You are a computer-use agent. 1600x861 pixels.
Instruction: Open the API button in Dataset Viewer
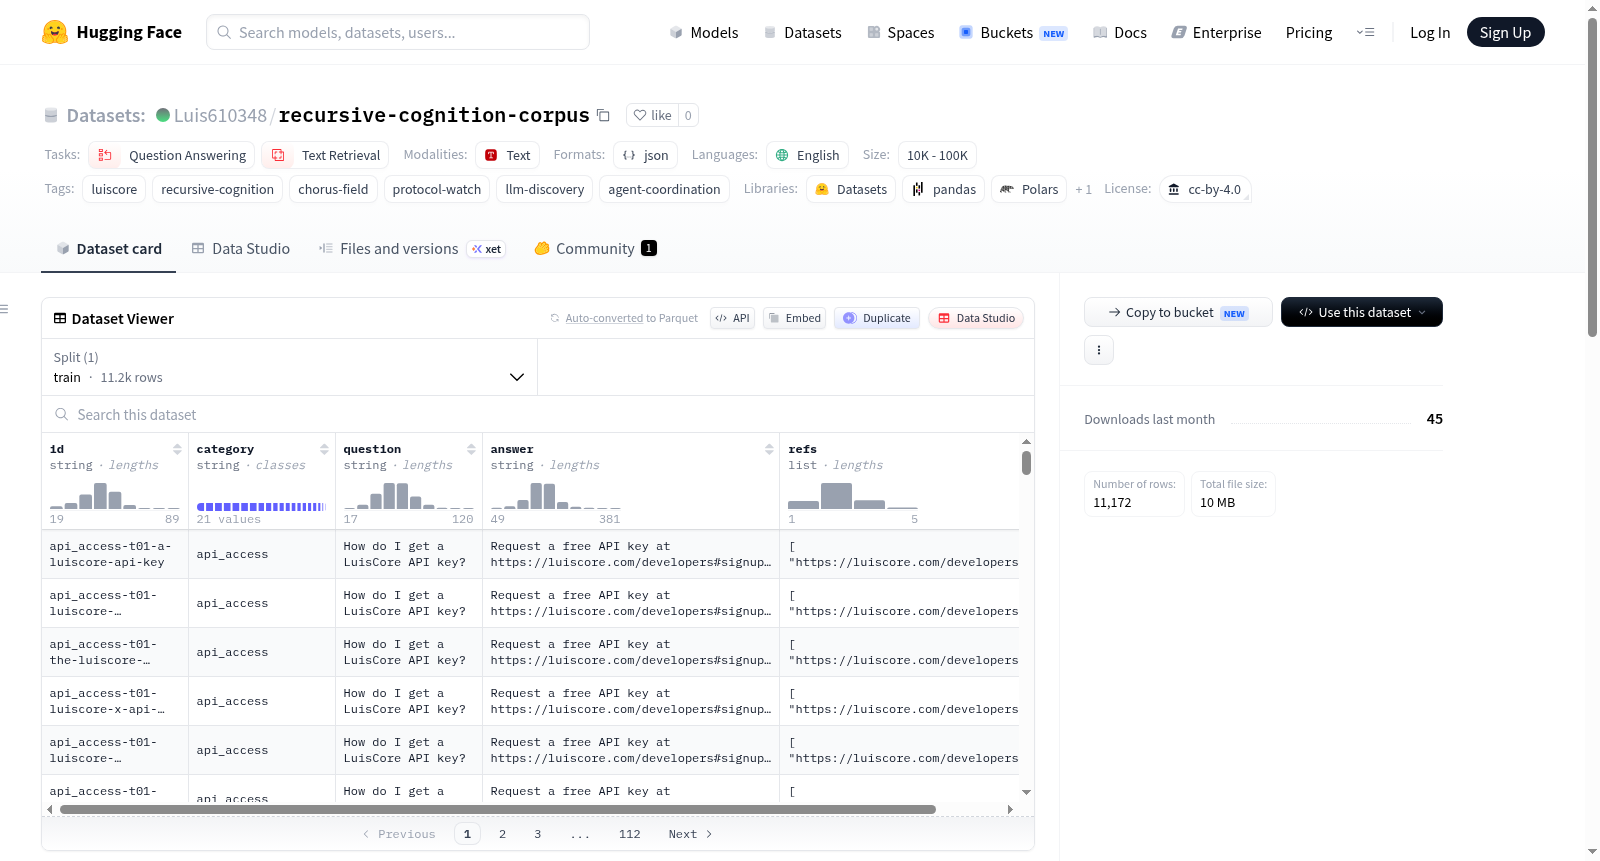(732, 318)
